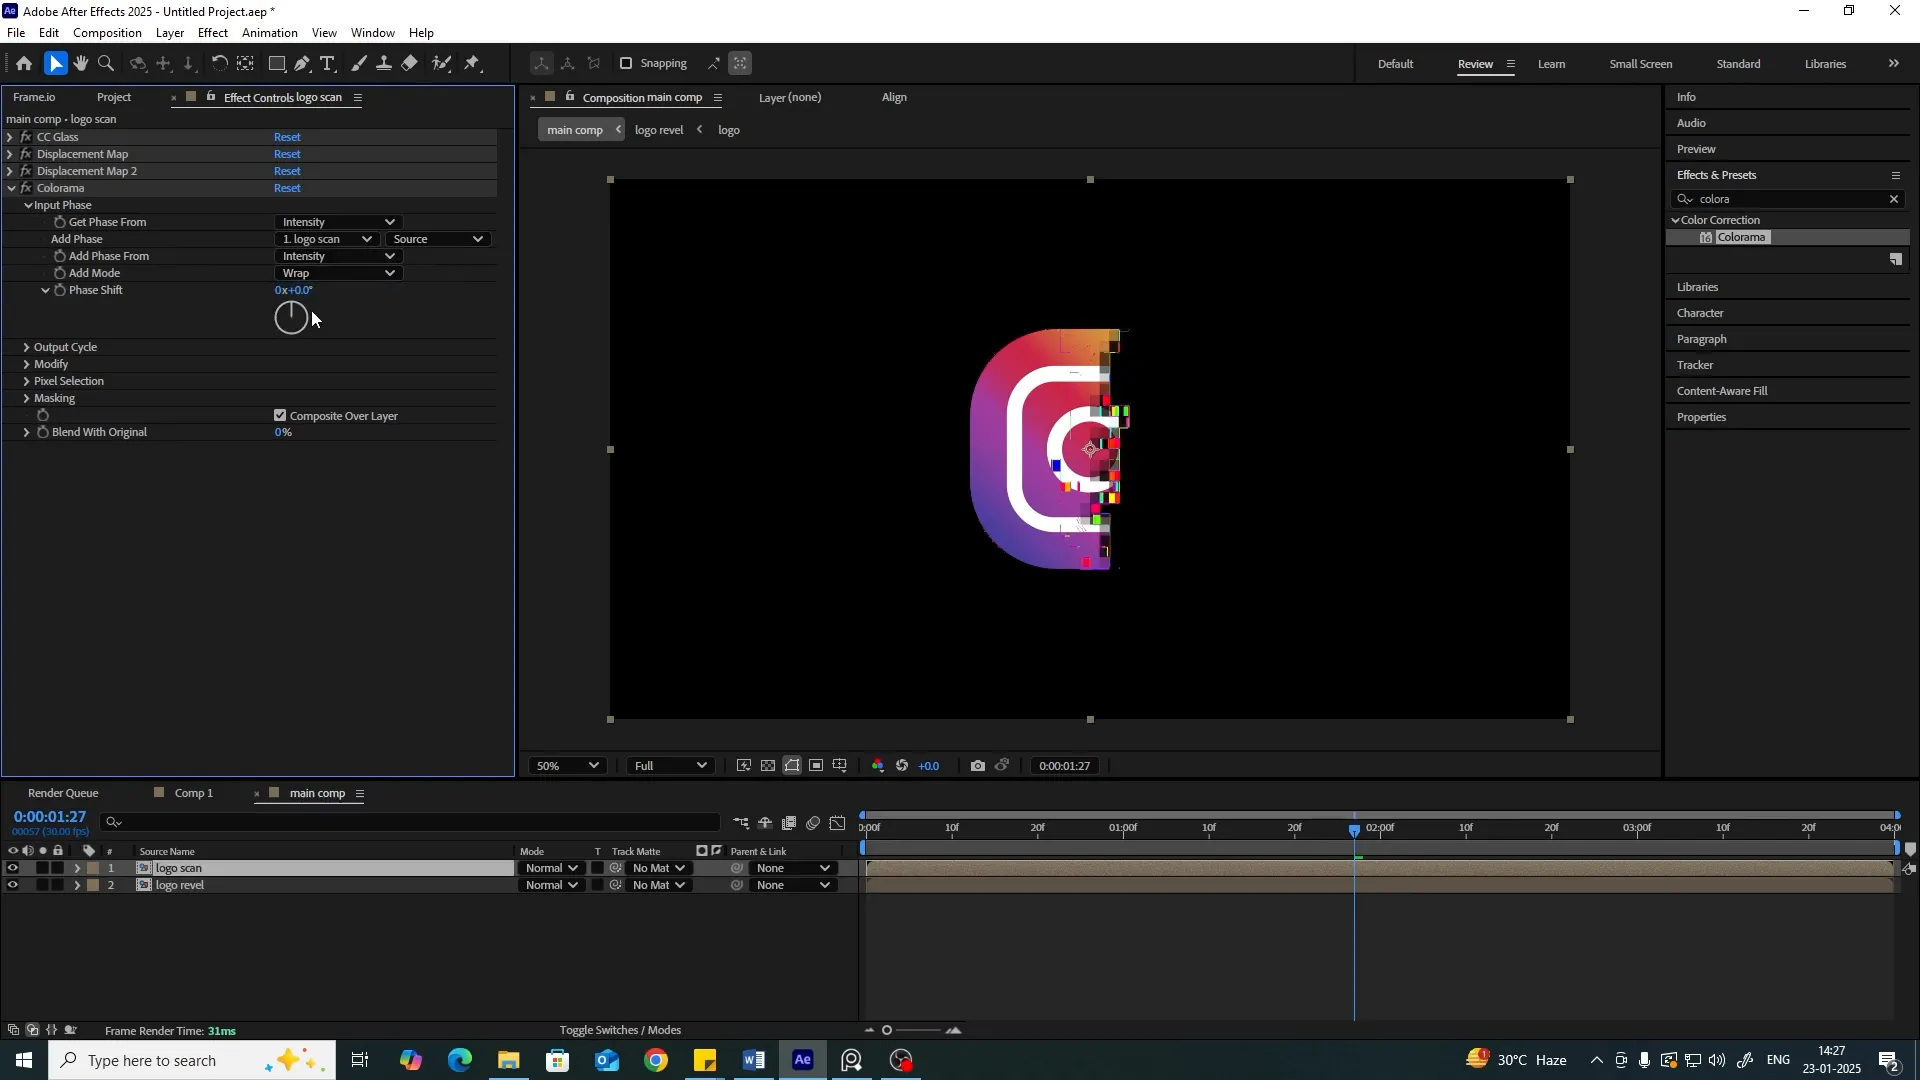
Task: Open the Composition menu
Action: pos(107,33)
